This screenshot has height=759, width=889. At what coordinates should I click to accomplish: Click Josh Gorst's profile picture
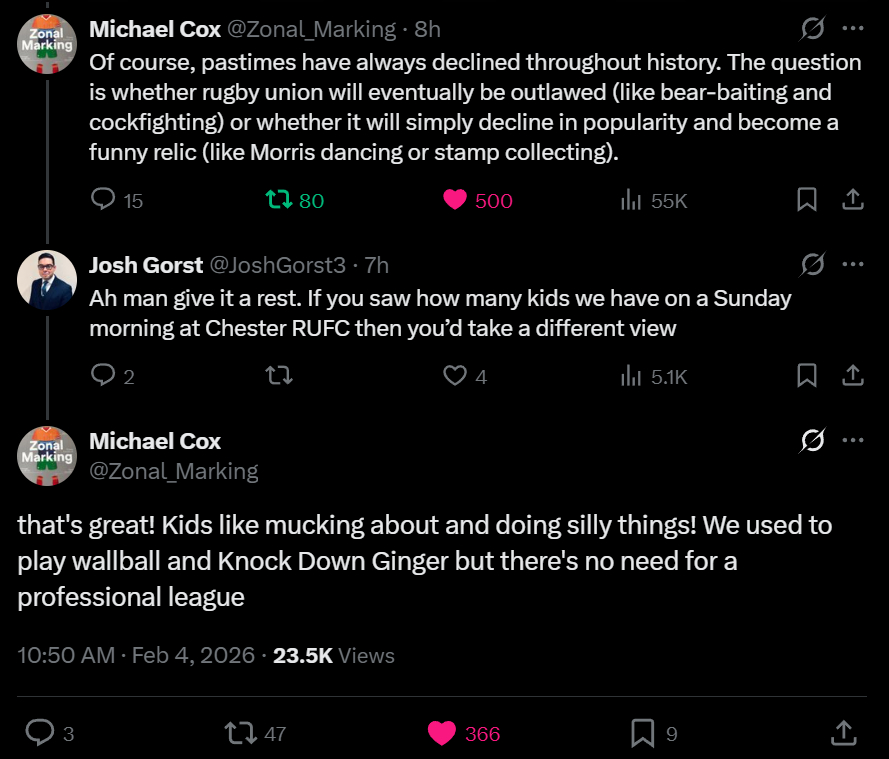(47, 279)
